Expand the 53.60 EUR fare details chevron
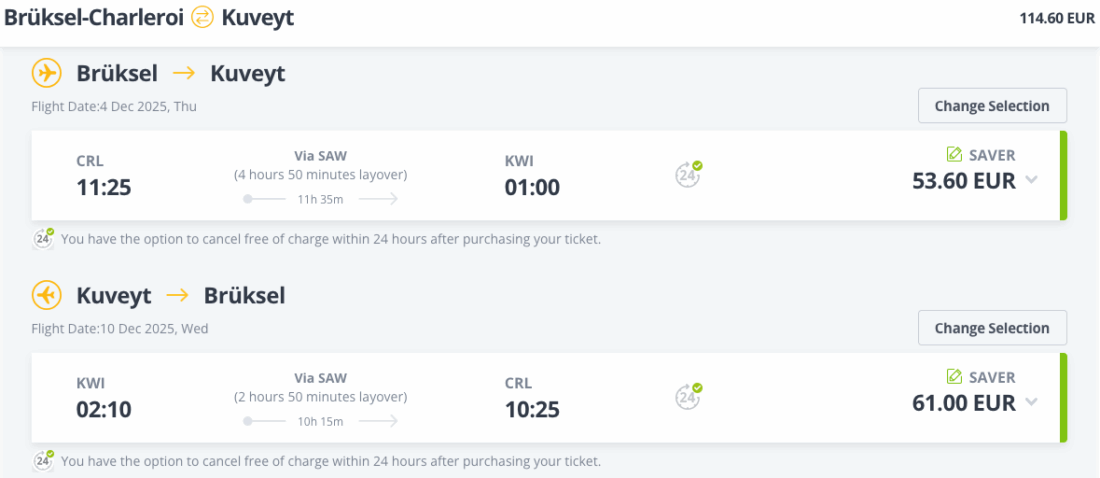This screenshot has height=478, width=1100. [x=1032, y=180]
